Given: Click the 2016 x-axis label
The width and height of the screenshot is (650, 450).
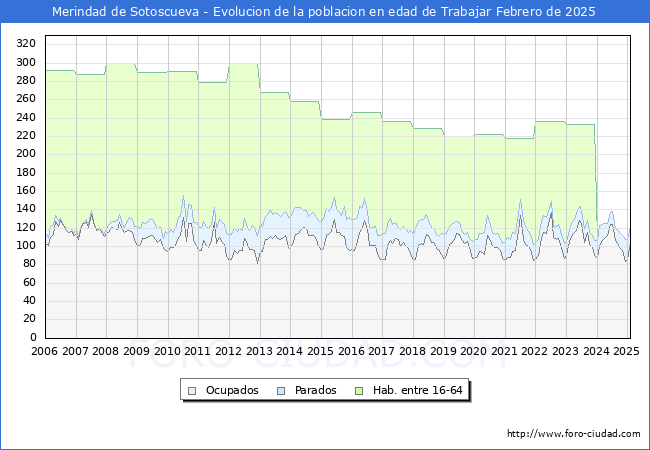Looking at the screenshot, I should (352, 351).
